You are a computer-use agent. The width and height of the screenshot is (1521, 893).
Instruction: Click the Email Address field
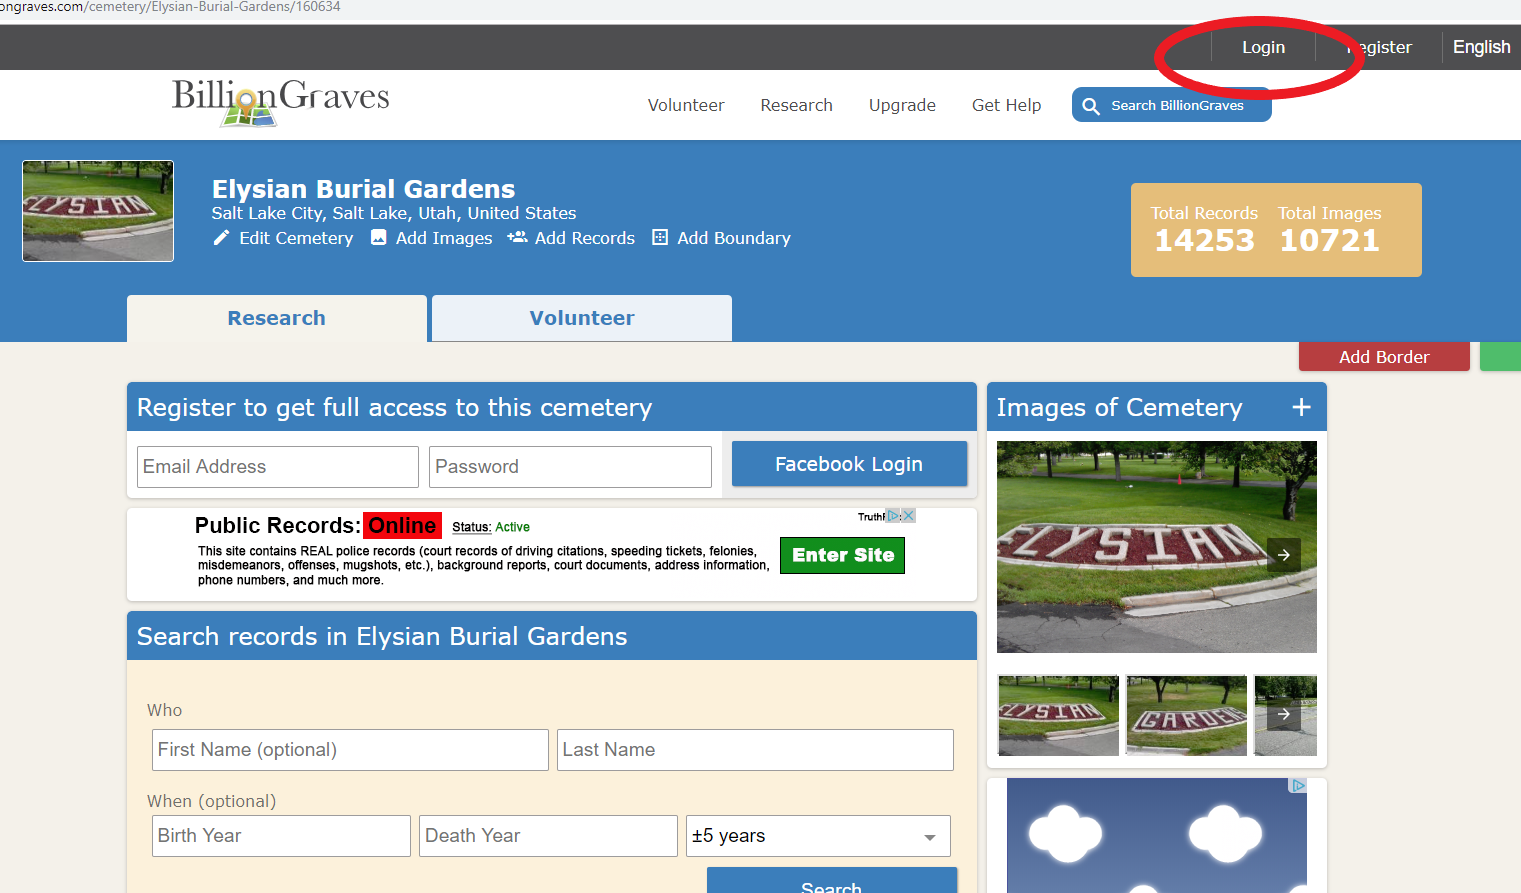coord(278,467)
